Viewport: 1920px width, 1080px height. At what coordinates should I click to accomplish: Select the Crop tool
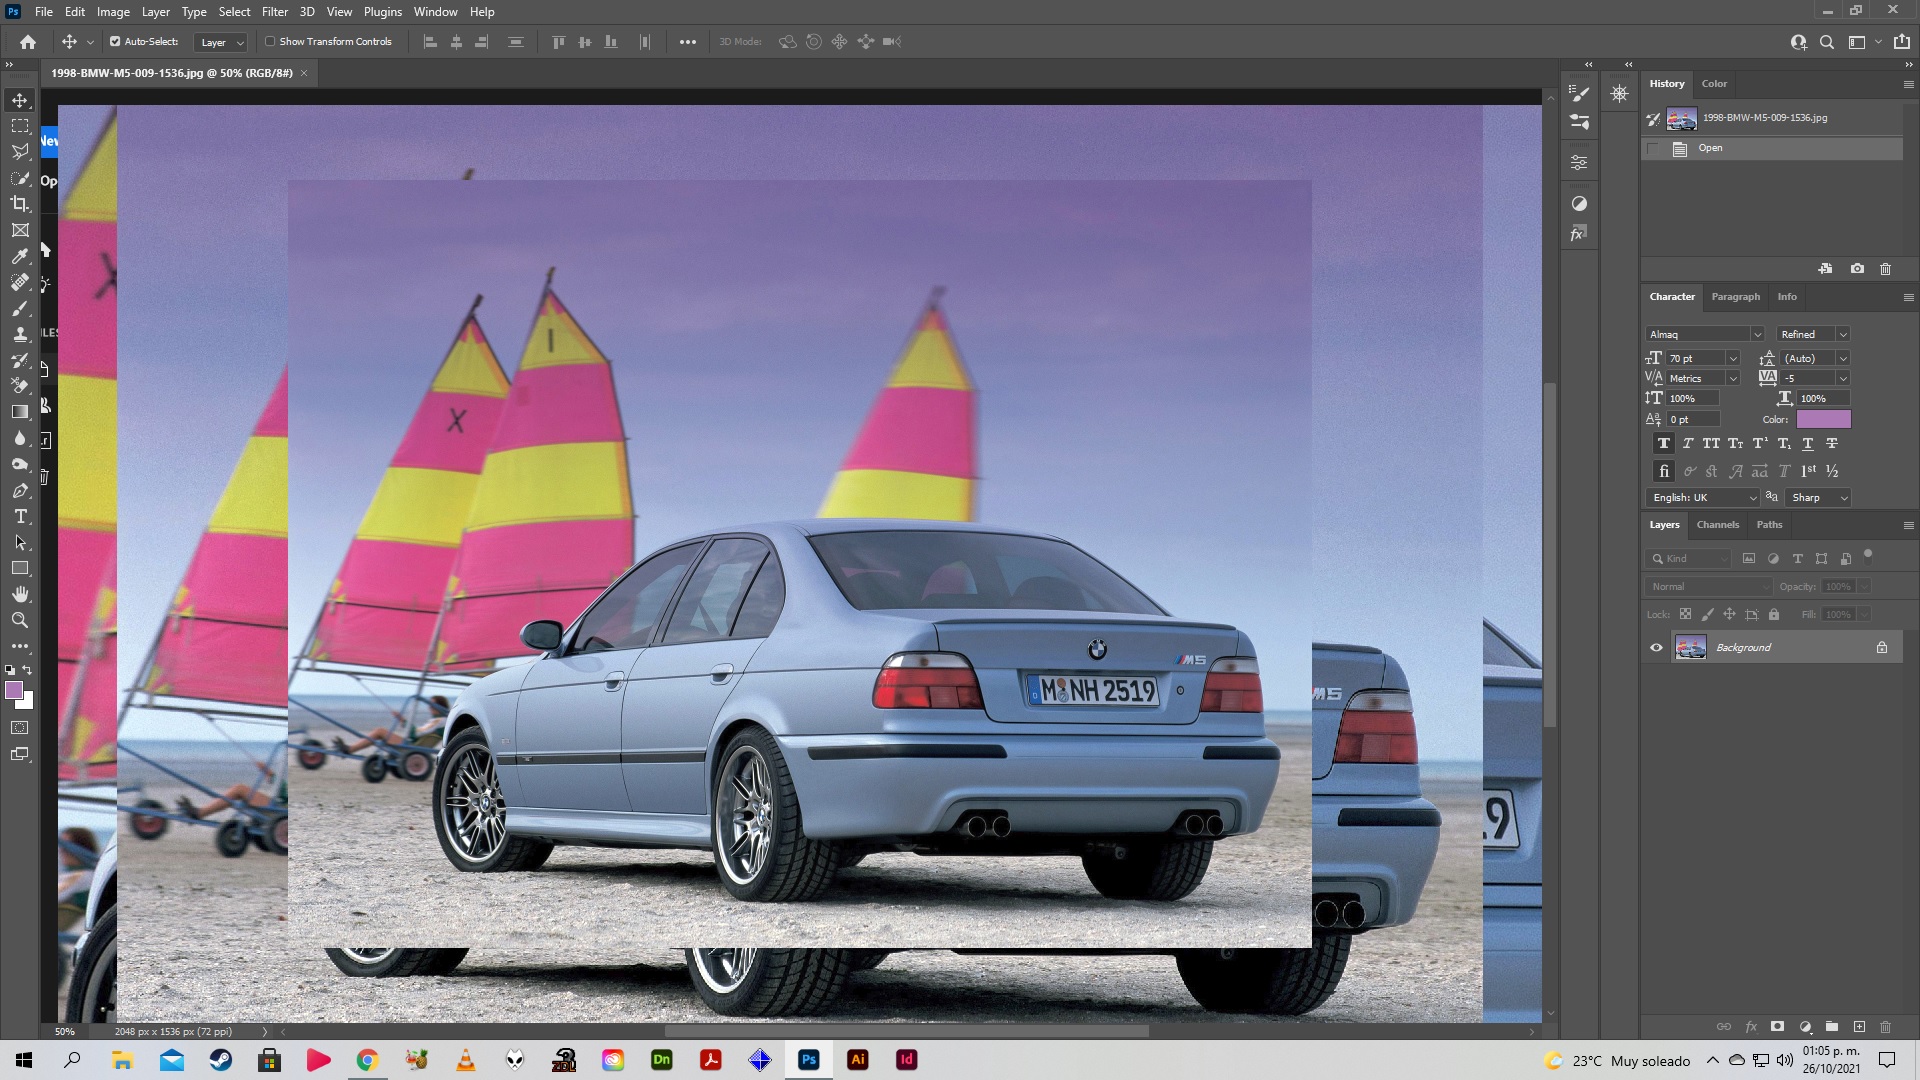(x=20, y=204)
